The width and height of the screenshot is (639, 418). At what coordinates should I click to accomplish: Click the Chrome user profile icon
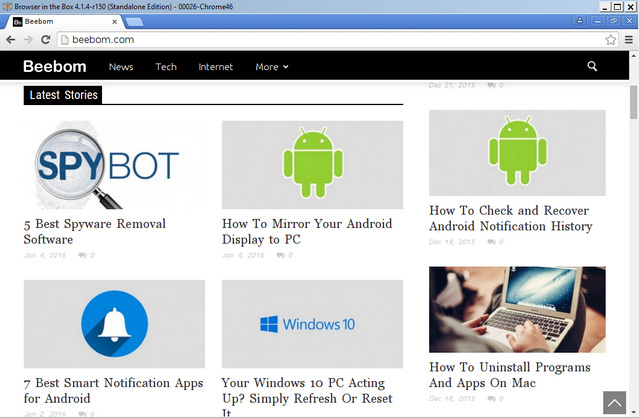coord(579,20)
